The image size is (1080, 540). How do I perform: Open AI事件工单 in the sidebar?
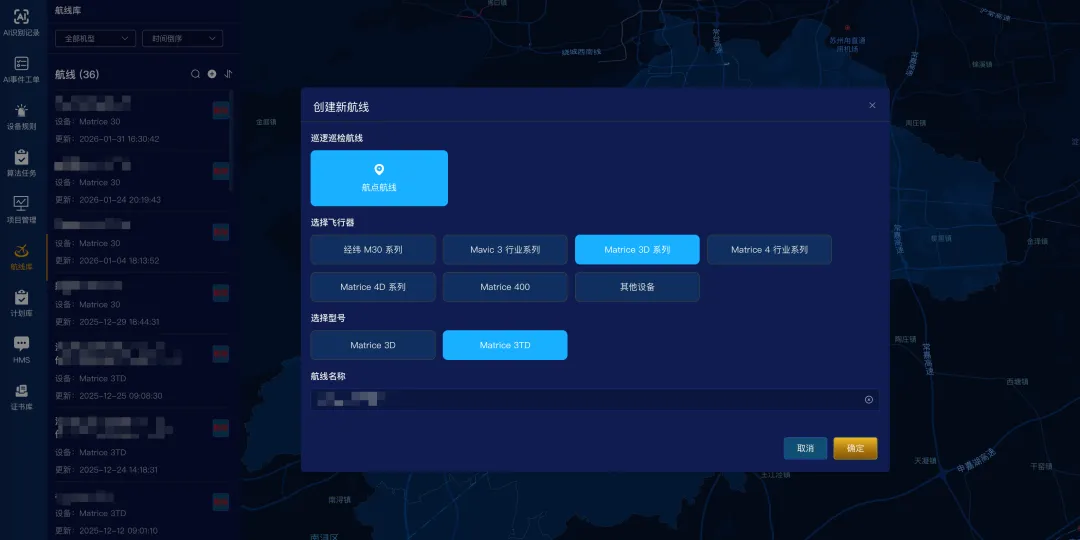[x=21, y=69]
